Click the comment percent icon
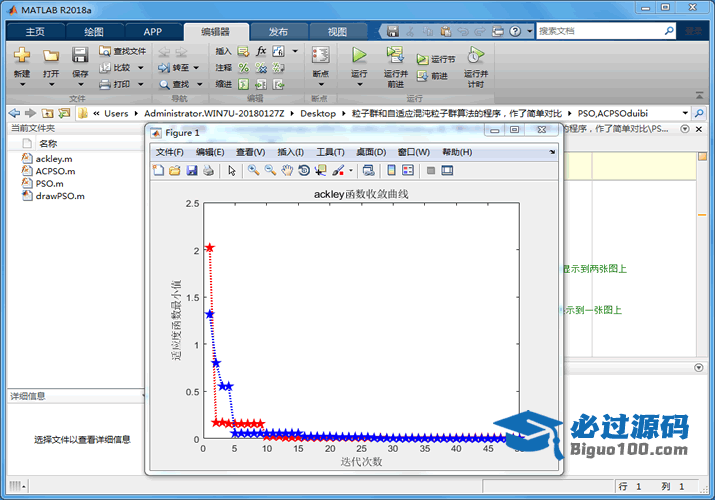Screen dimensions: 715x500 (244, 68)
